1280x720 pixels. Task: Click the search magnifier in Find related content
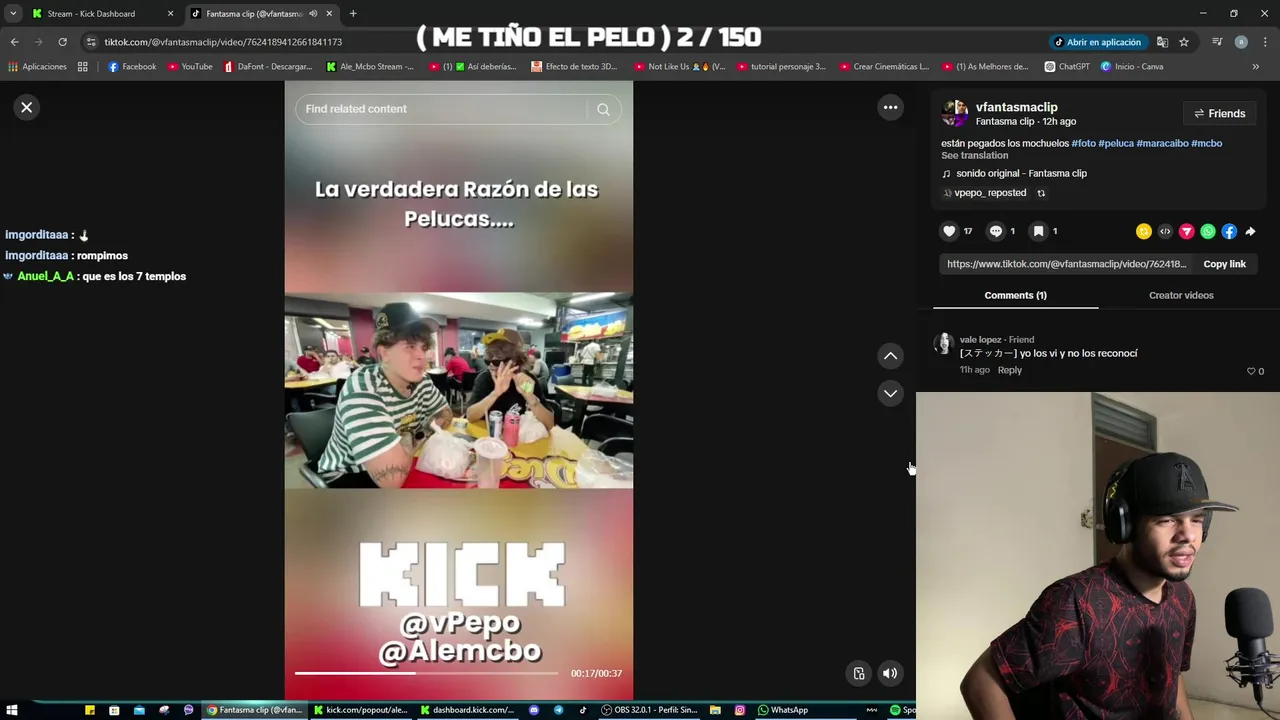[603, 109]
